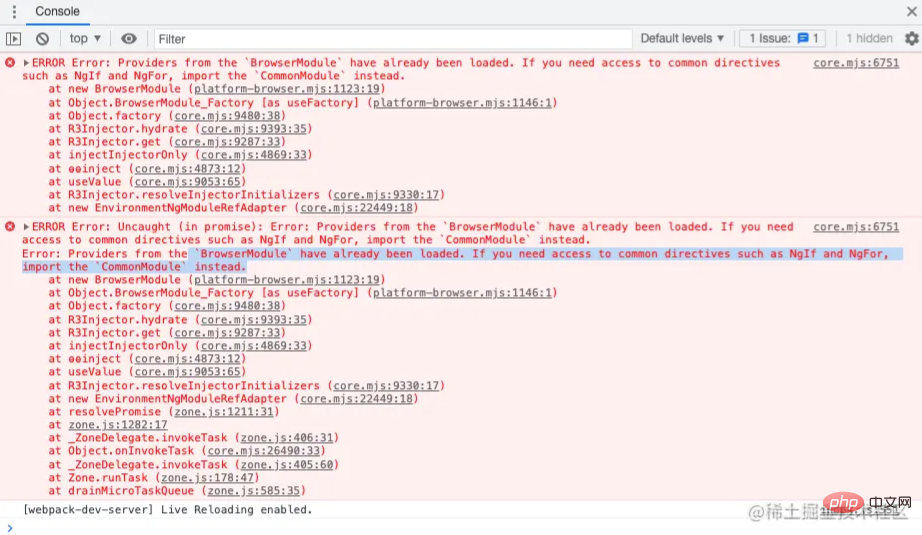The width and height of the screenshot is (922, 535).
Task: Open core.mjs:6751 source link of first error
Action: pos(855,63)
